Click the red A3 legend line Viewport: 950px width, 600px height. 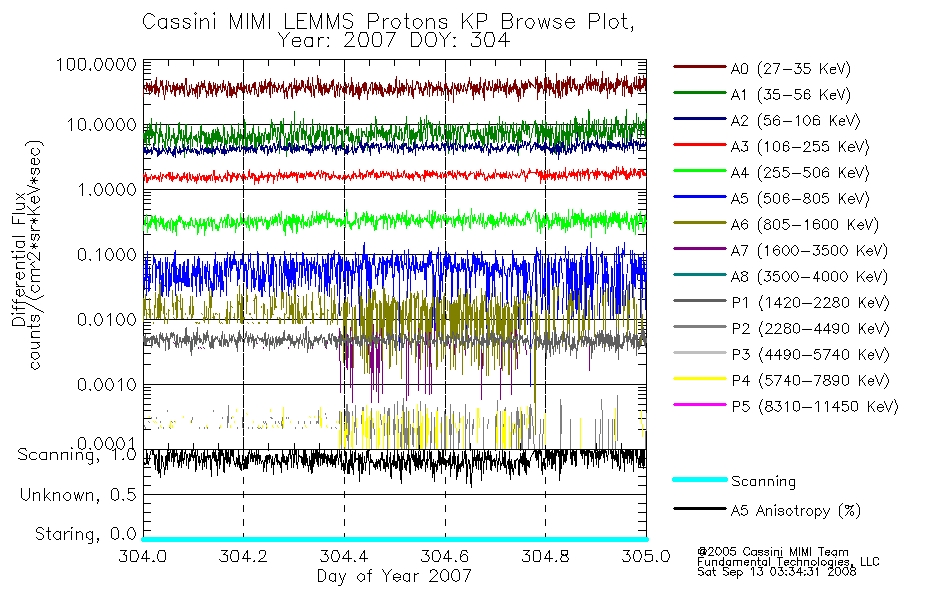coord(699,145)
